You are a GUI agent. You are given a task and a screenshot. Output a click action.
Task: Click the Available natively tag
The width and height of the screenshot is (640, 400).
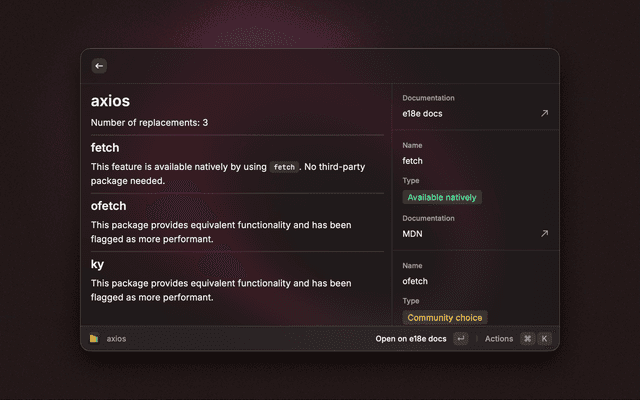pyautogui.click(x=442, y=197)
